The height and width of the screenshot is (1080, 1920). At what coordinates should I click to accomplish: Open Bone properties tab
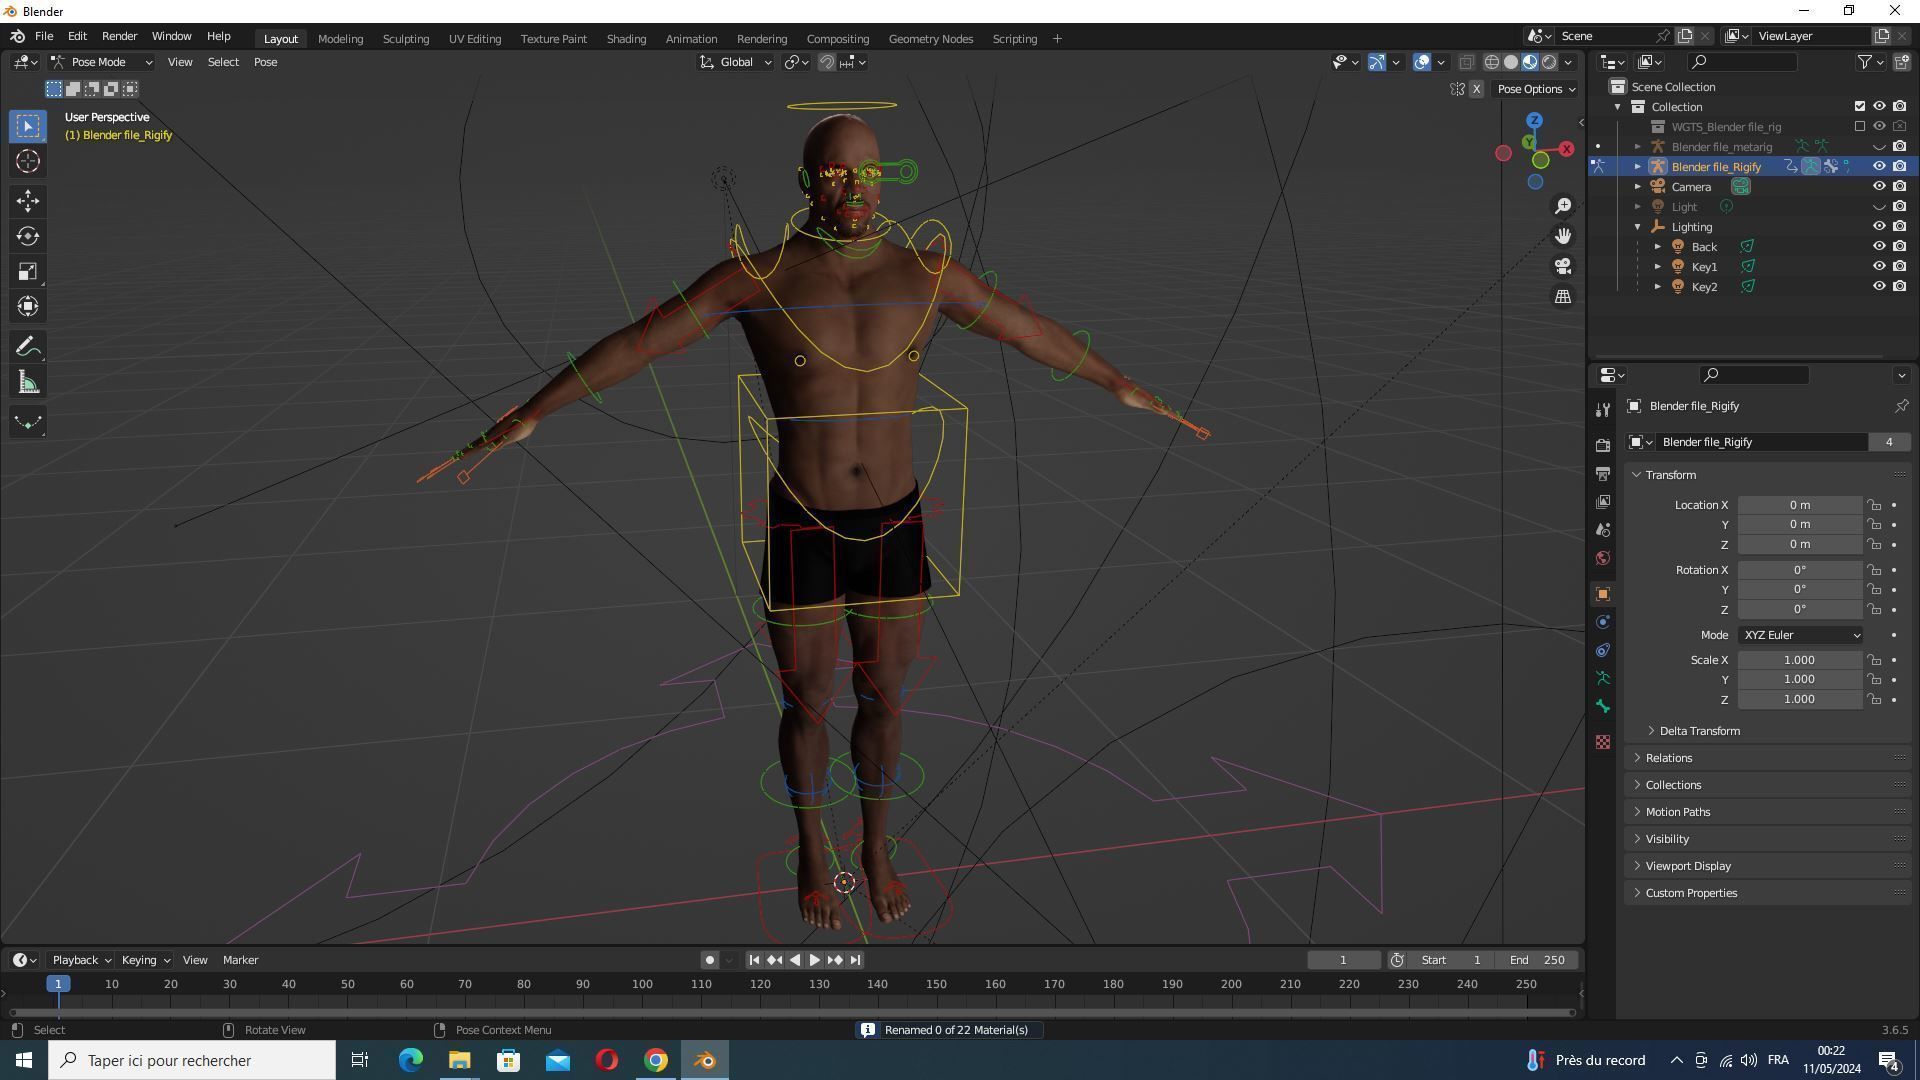1603,706
